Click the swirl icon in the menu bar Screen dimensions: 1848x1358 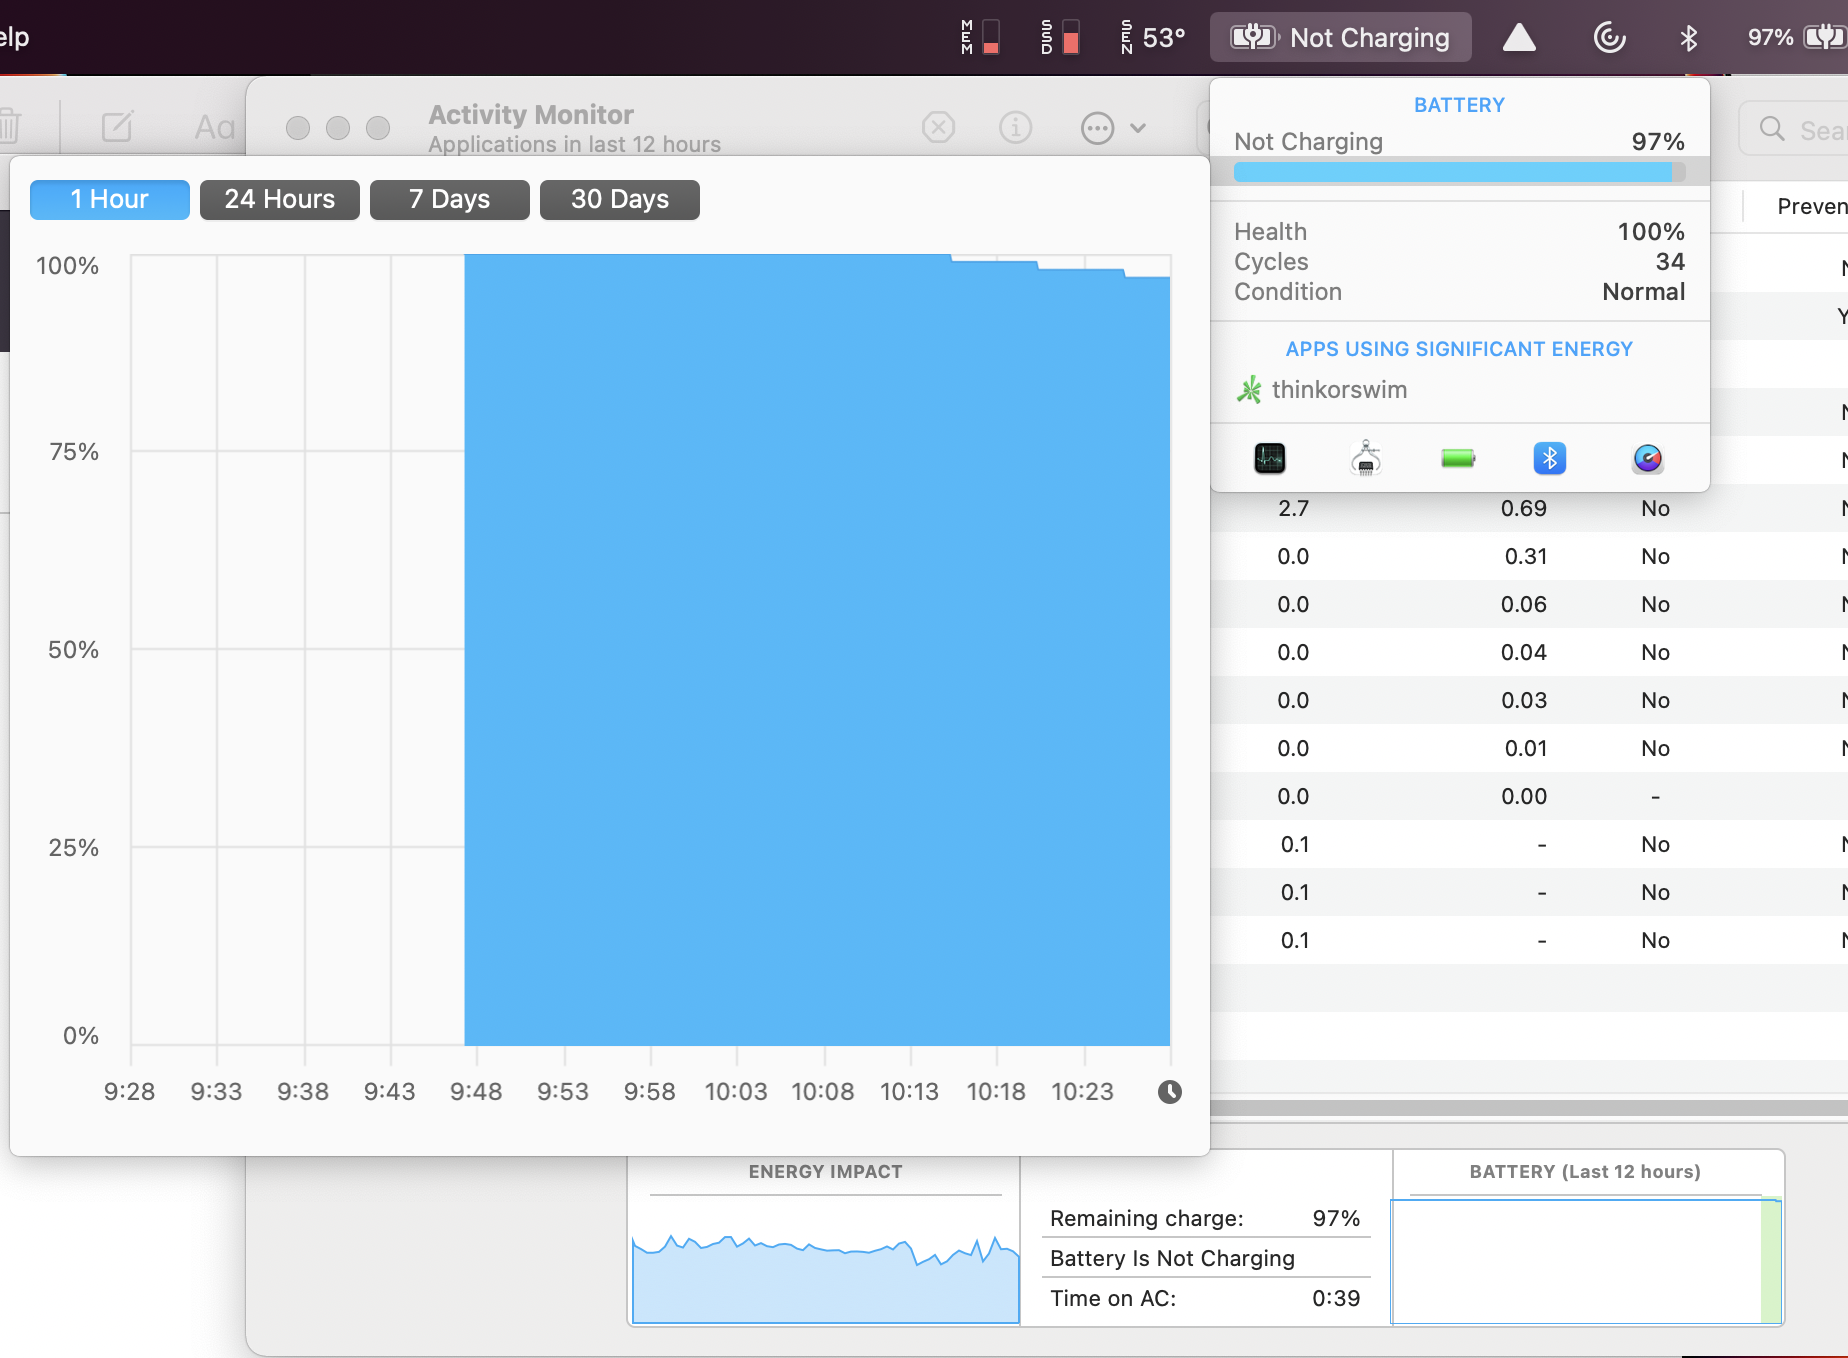[x=1609, y=37]
